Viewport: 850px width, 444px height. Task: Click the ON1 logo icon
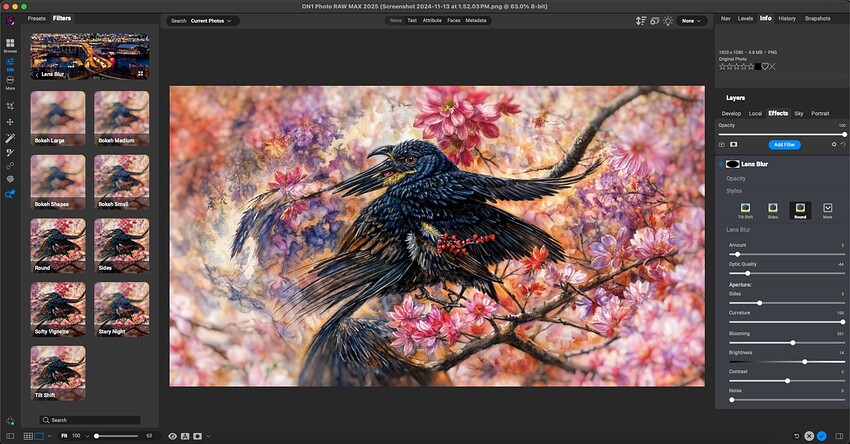tap(10, 21)
